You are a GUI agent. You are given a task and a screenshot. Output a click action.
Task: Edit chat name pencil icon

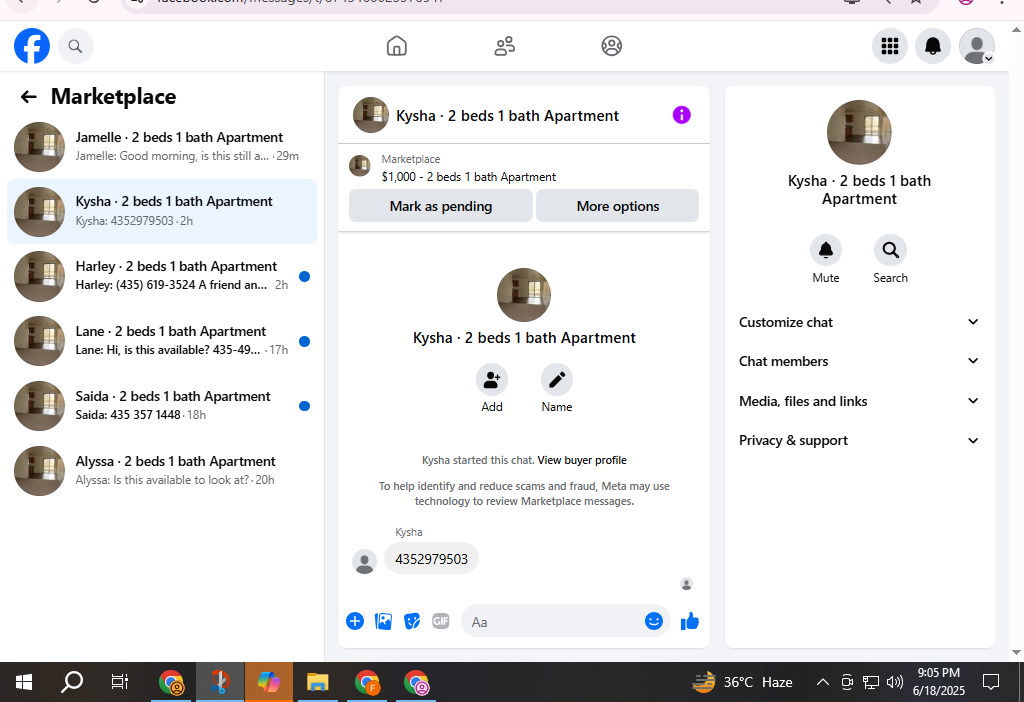click(x=556, y=379)
